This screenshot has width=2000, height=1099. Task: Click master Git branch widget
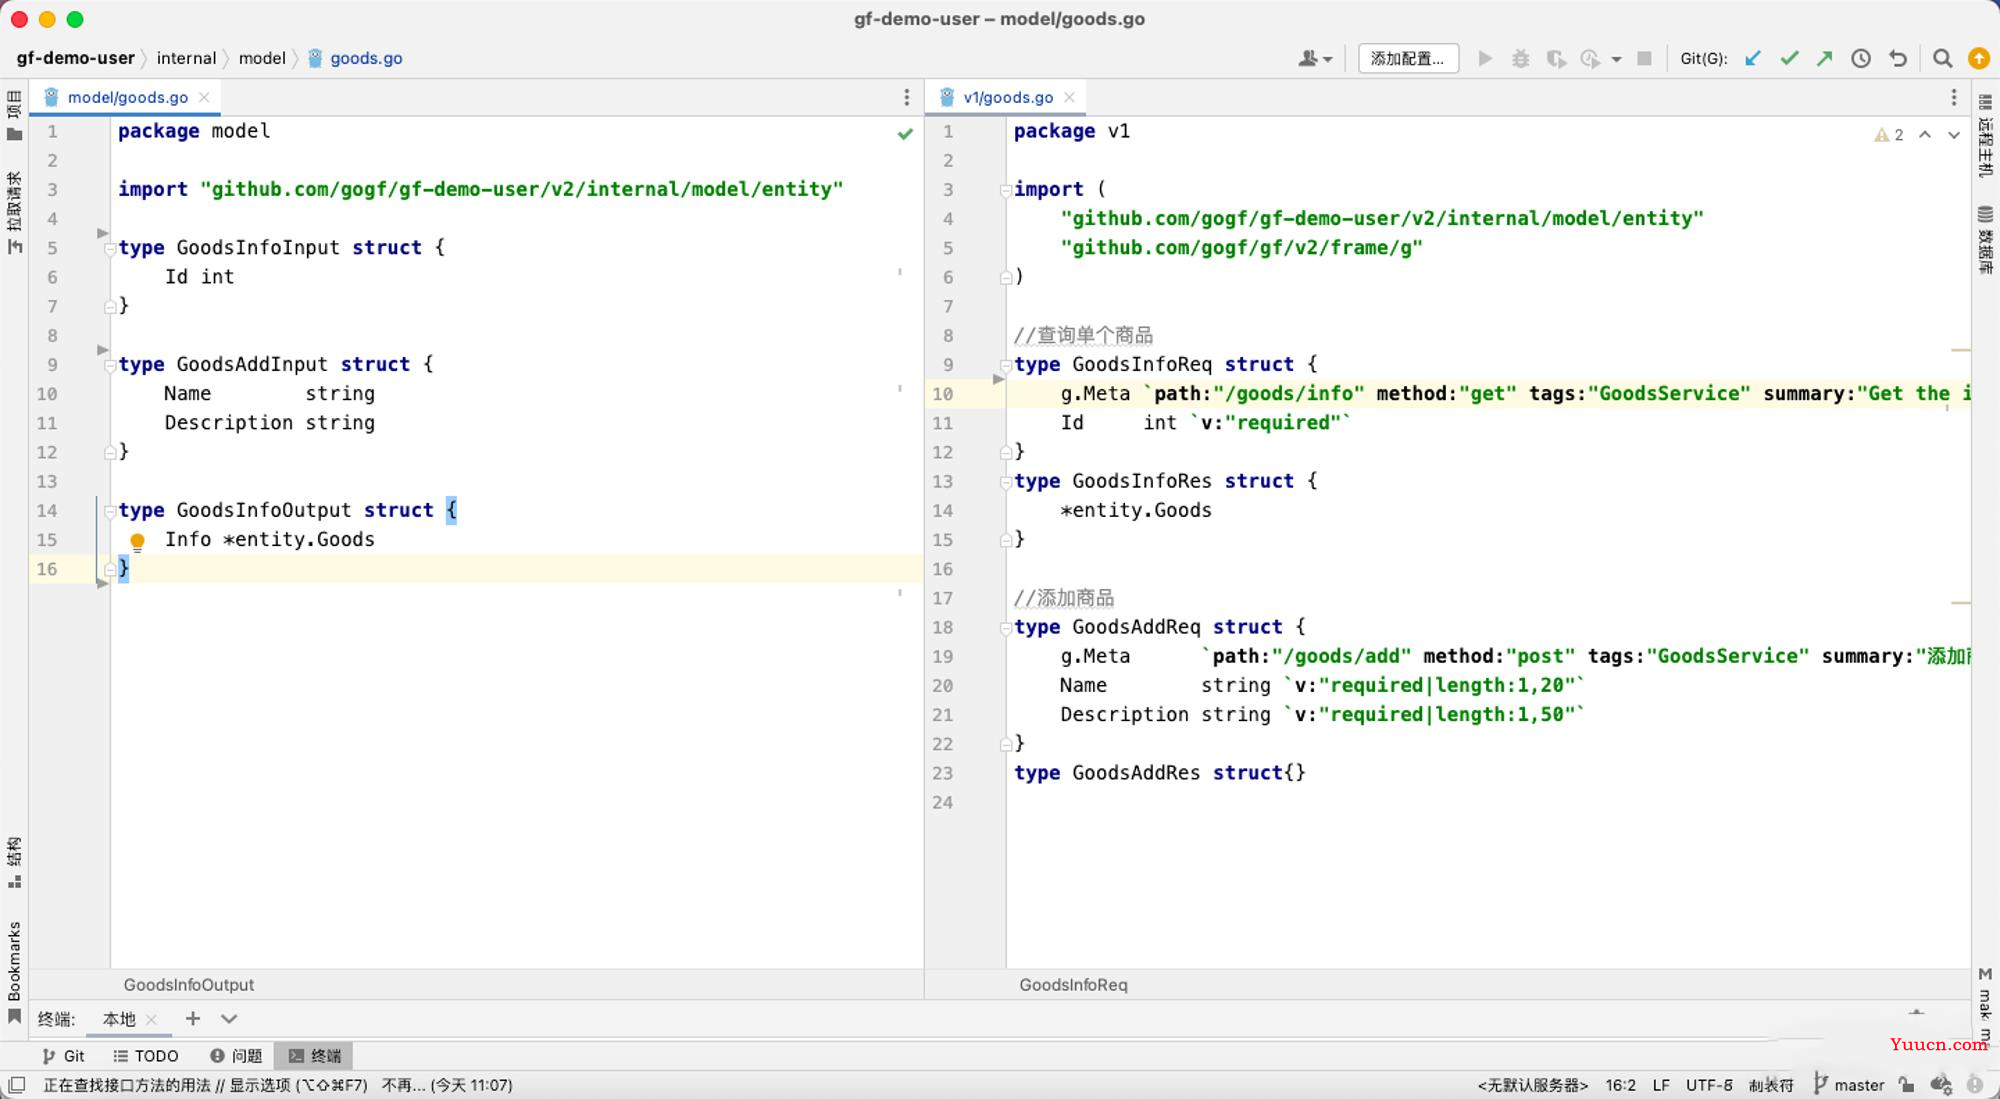[x=1850, y=1085]
